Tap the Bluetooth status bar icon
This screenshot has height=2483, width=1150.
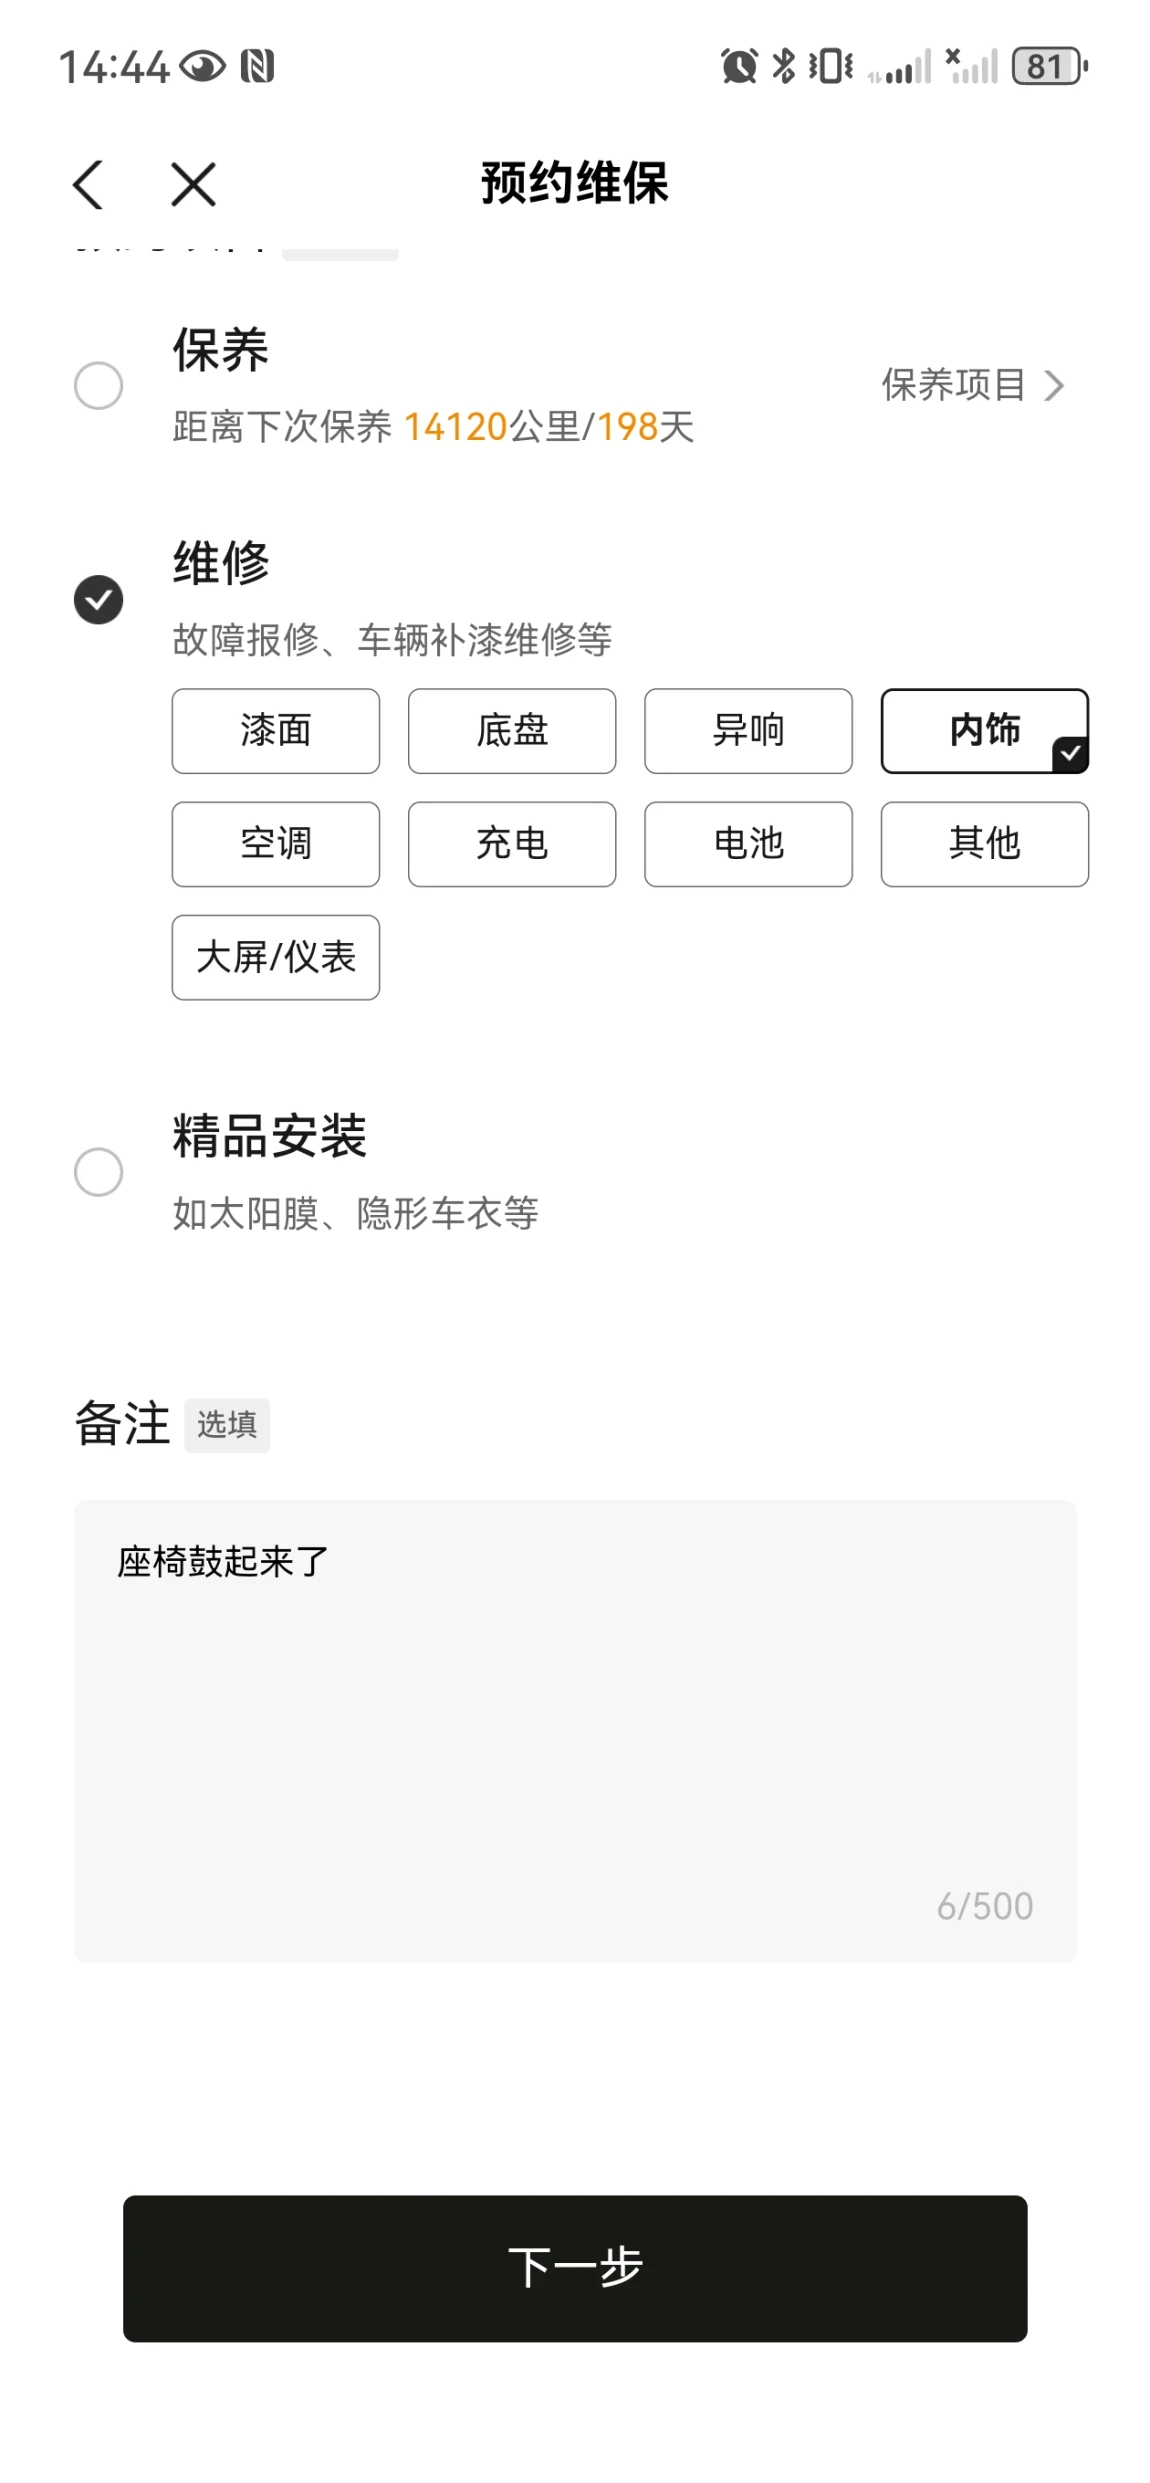(784, 67)
